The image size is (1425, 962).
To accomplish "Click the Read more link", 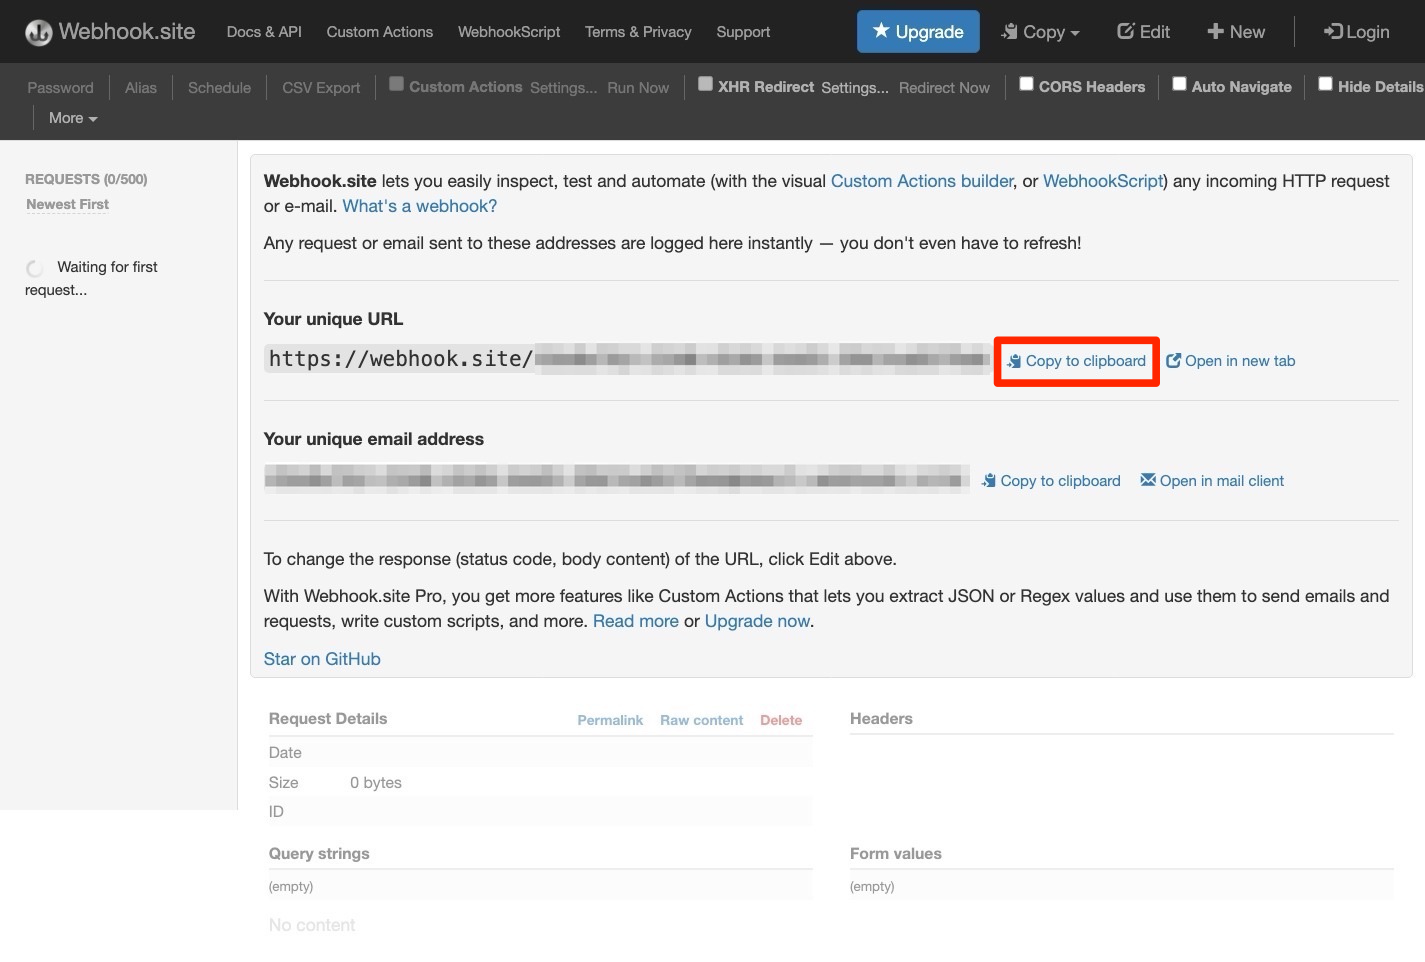I will pos(636,621).
